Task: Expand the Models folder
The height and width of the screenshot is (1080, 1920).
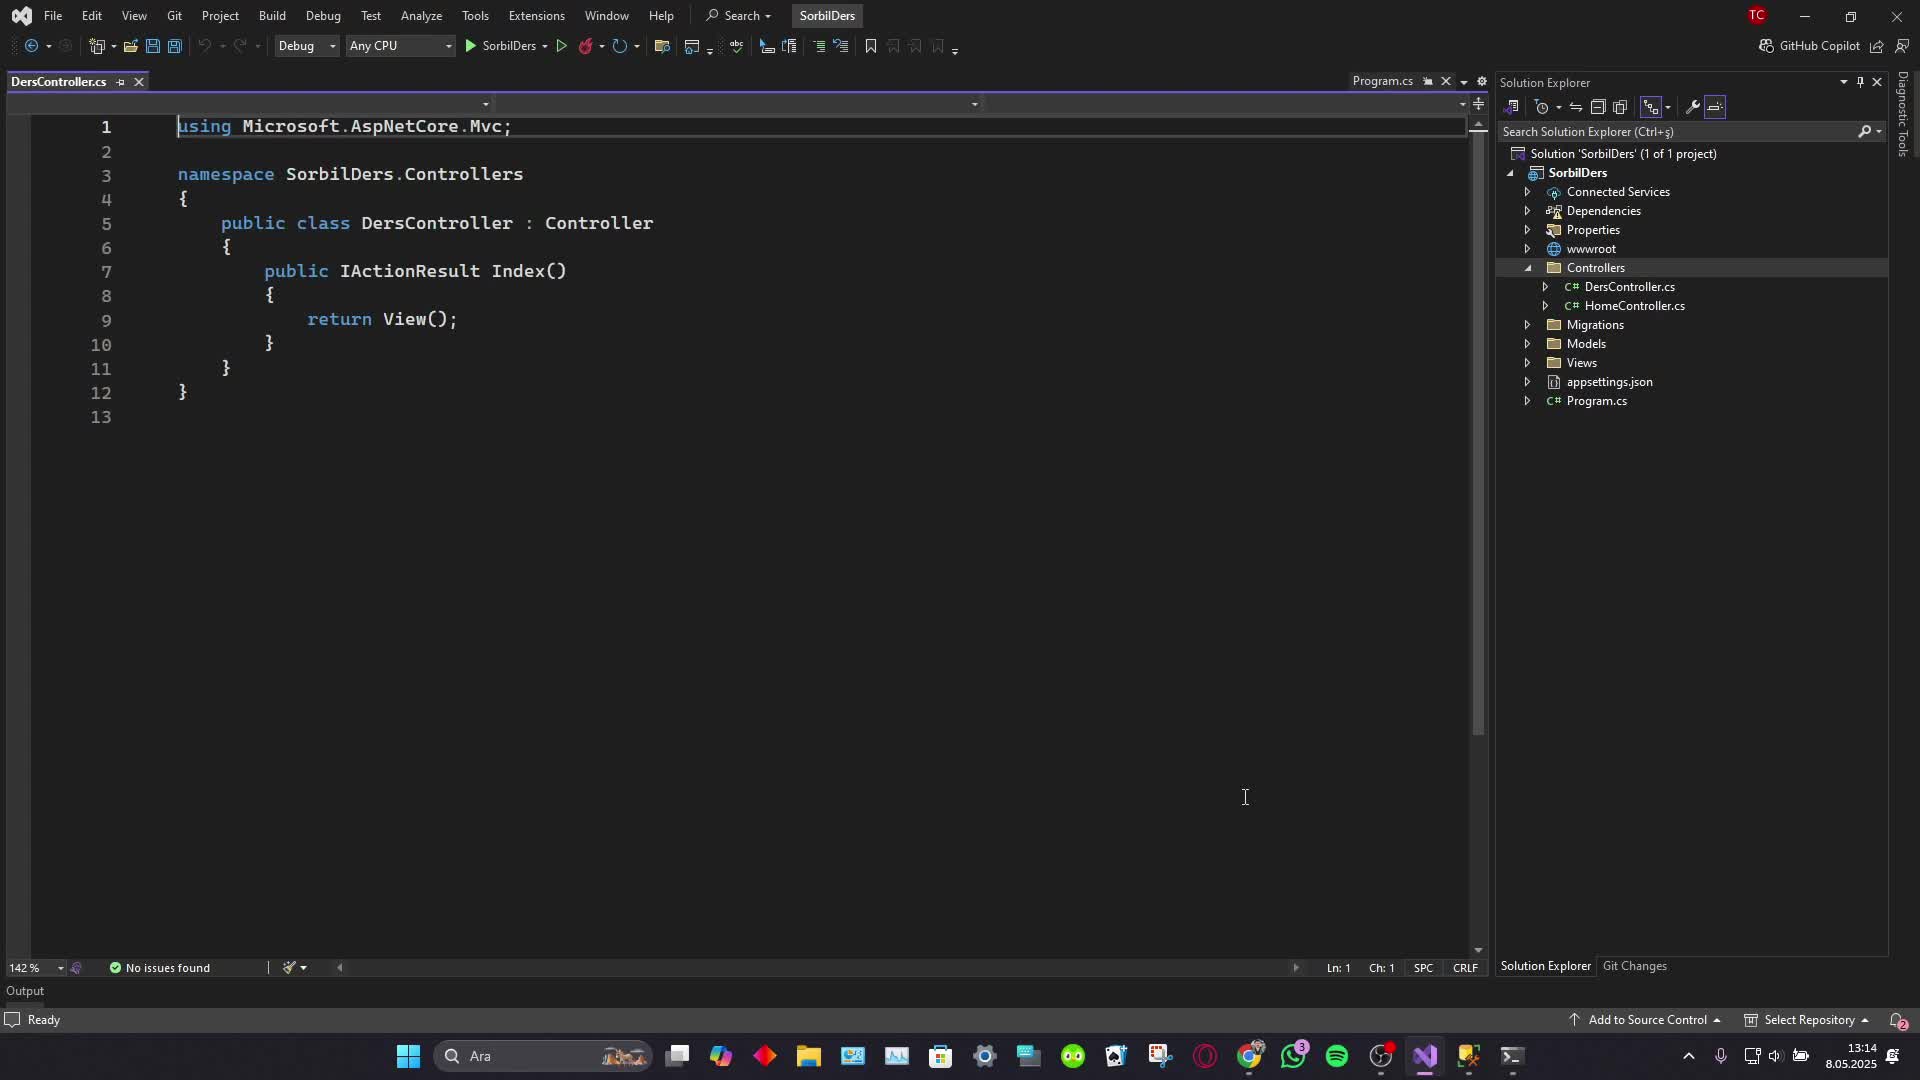Action: click(x=1527, y=344)
